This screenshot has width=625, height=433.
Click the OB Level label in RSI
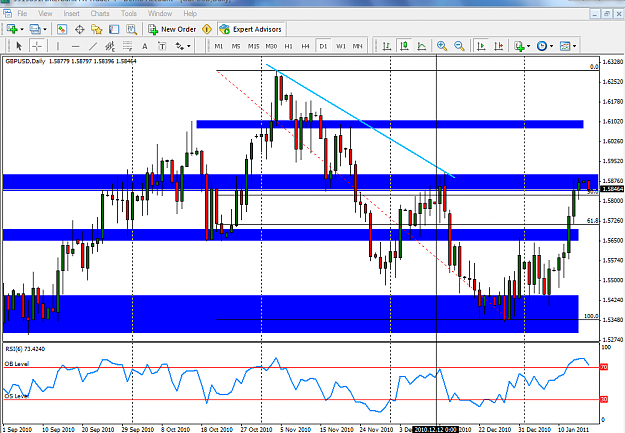pos(16,364)
